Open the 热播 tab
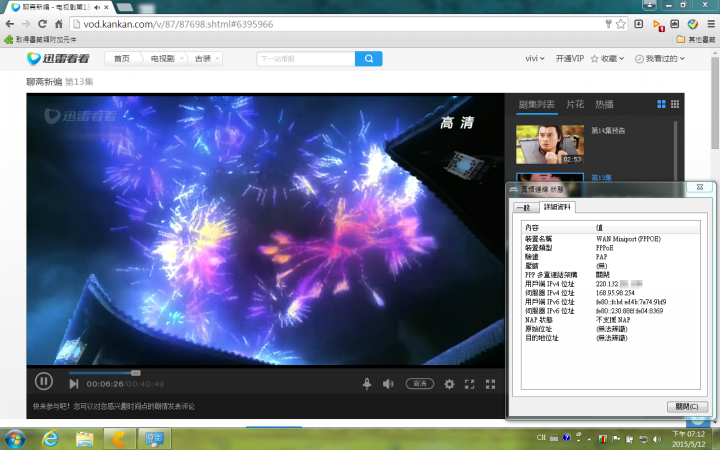This screenshot has width=720, height=450. pyautogui.click(x=604, y=104)
